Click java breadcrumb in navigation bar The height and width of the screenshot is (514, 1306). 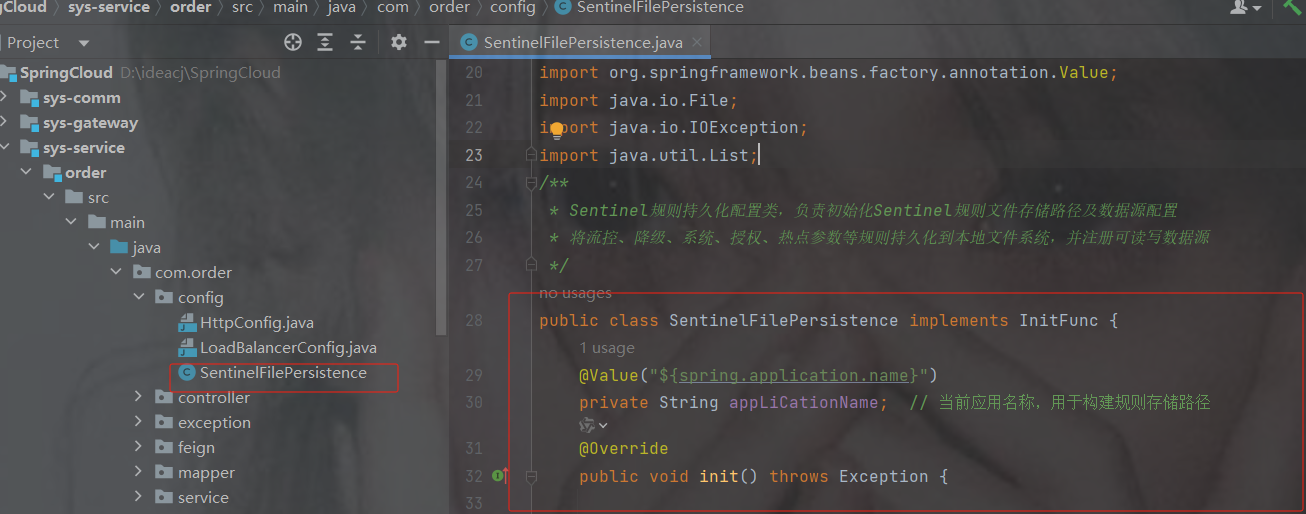point(343,7)
